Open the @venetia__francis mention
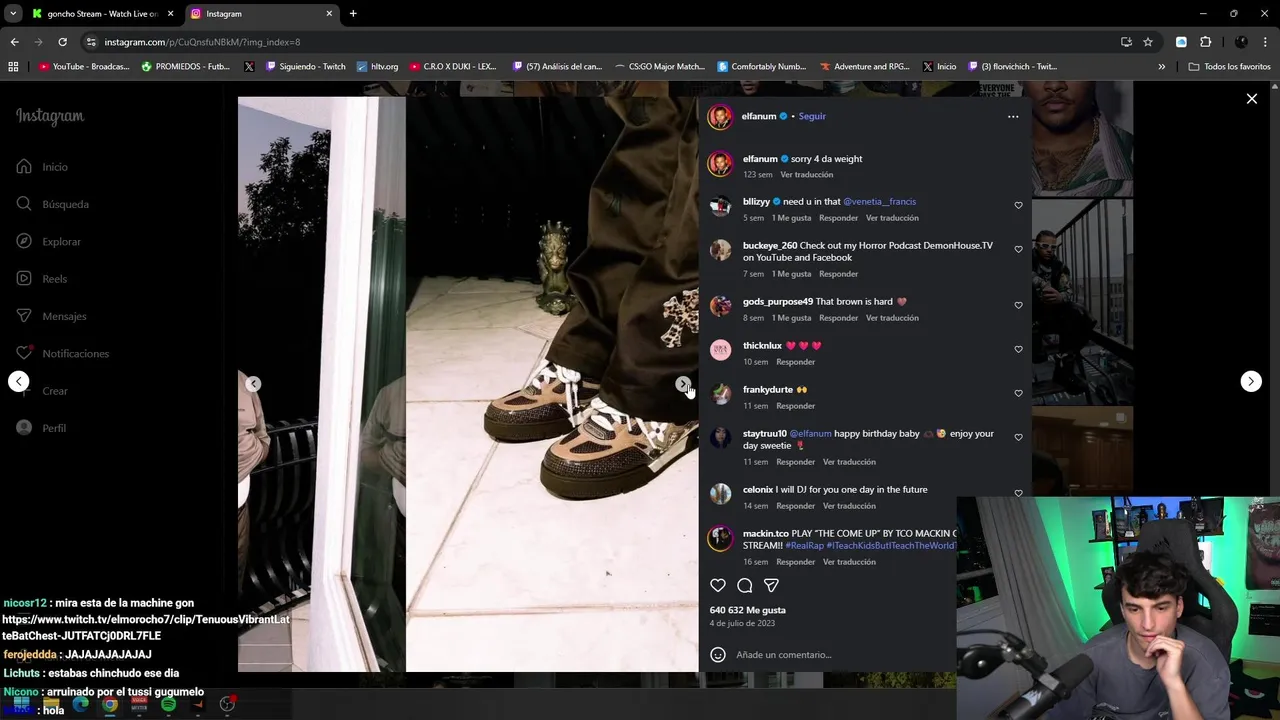The height and width of the screenshot is (720, 1280). pyautogui.click(x=879, y=201)
